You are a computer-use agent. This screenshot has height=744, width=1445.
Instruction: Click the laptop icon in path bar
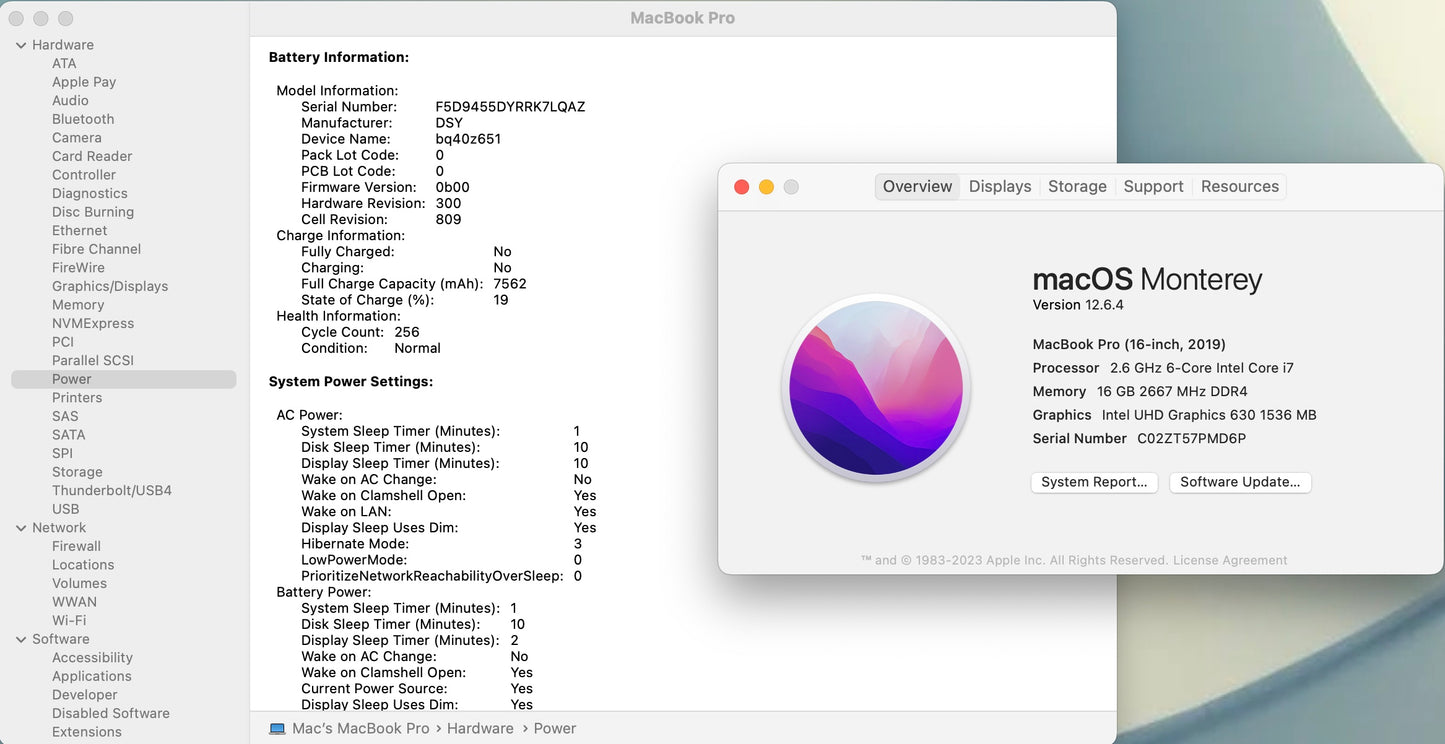pyautogui.click(x=278, y=729)
